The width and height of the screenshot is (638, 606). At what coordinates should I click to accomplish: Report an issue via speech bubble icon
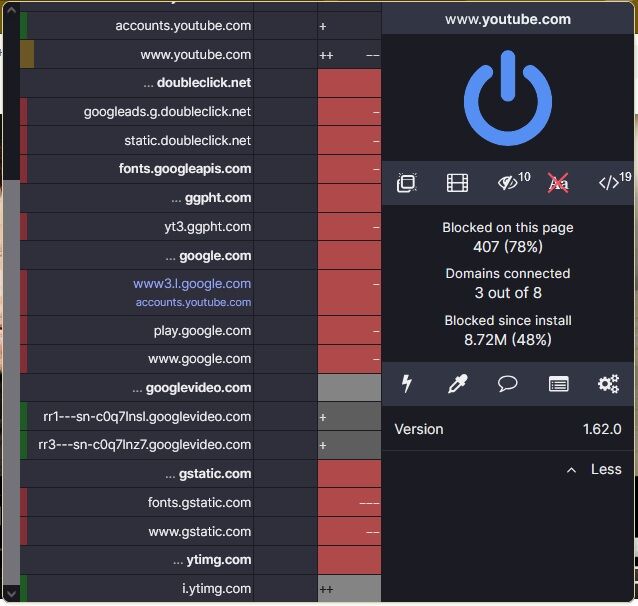(508, 383)
